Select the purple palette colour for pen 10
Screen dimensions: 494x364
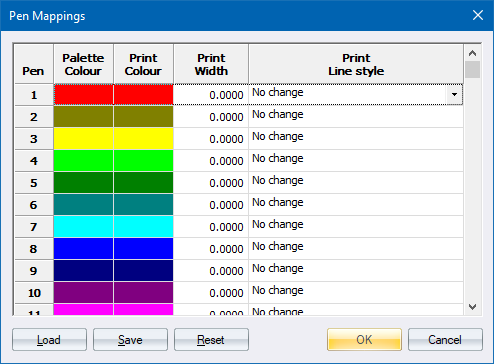(x=84, y=293)
